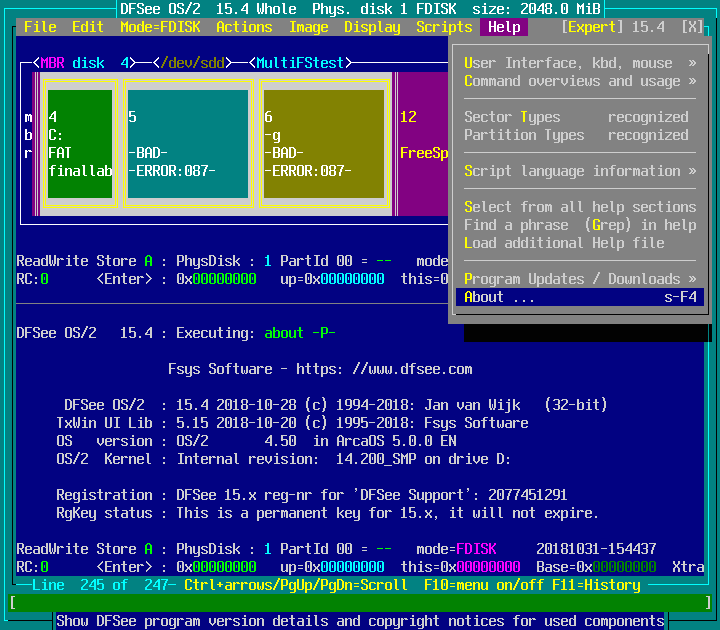Open the Mode=FDISK menu

click(160, 27)
